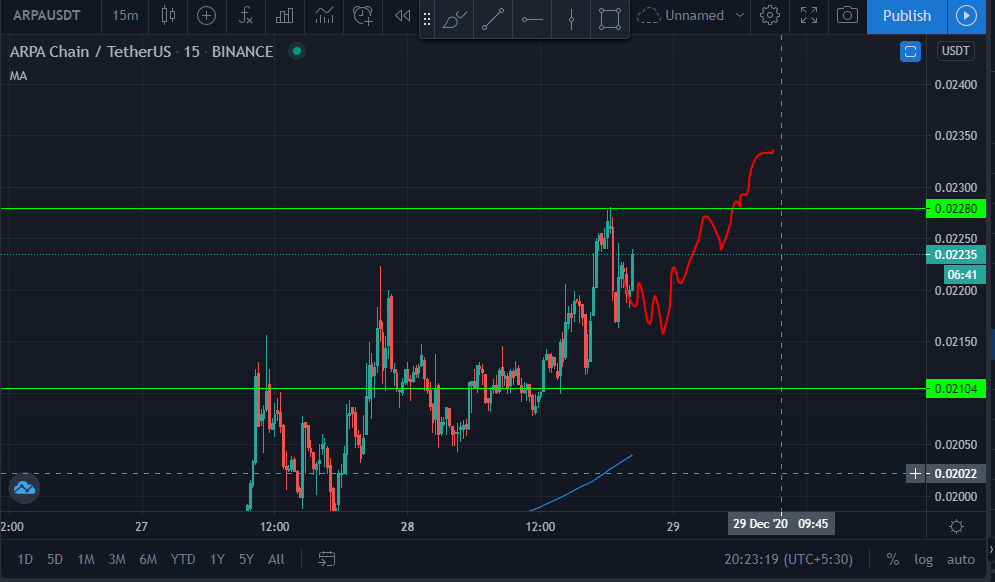Set range to 1Y

click(218, 559)
